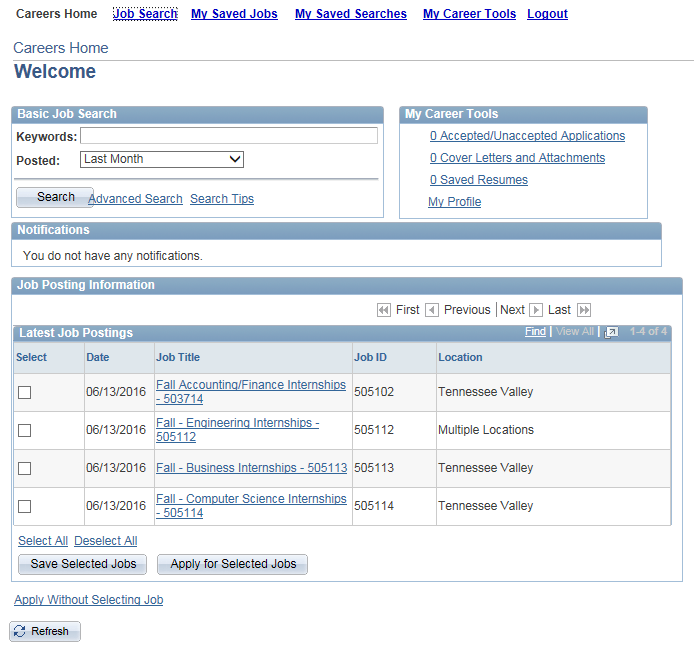Click the Multiple Locations cell

click(x=486, y=430)
